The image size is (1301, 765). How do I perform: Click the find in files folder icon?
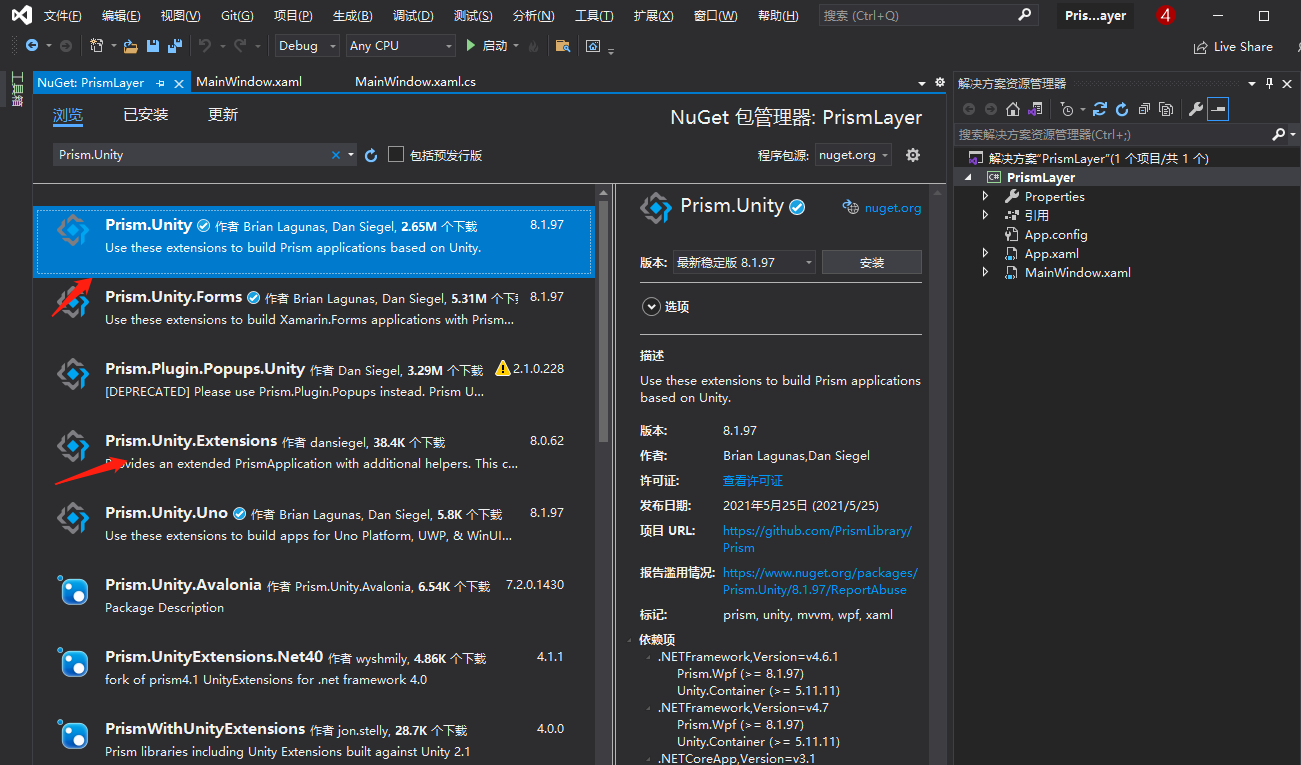[563, 46]
